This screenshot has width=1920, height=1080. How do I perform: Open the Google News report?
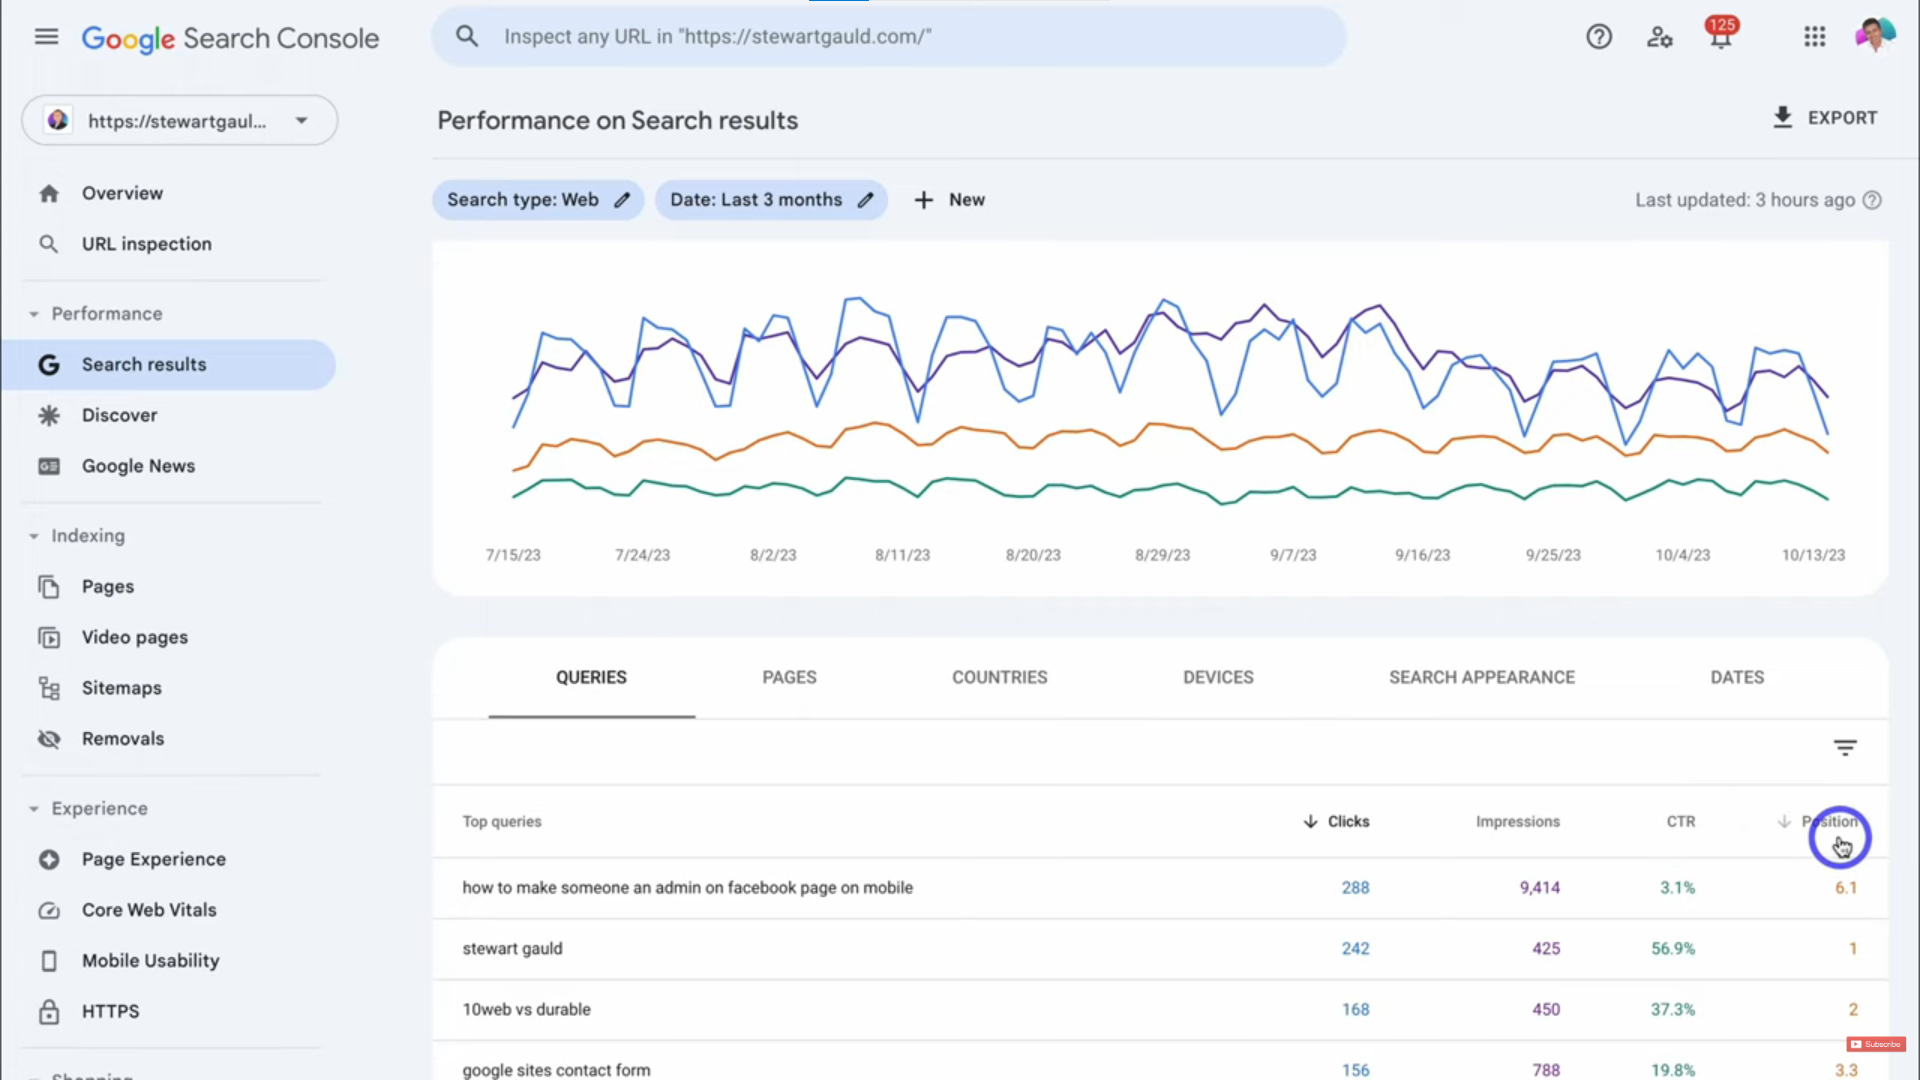(138, 465)
